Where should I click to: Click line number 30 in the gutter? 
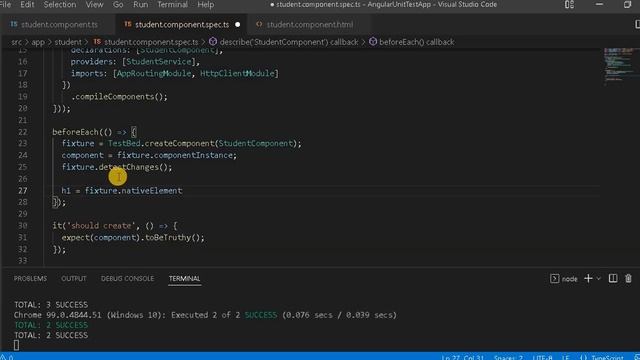coord(22,226)
